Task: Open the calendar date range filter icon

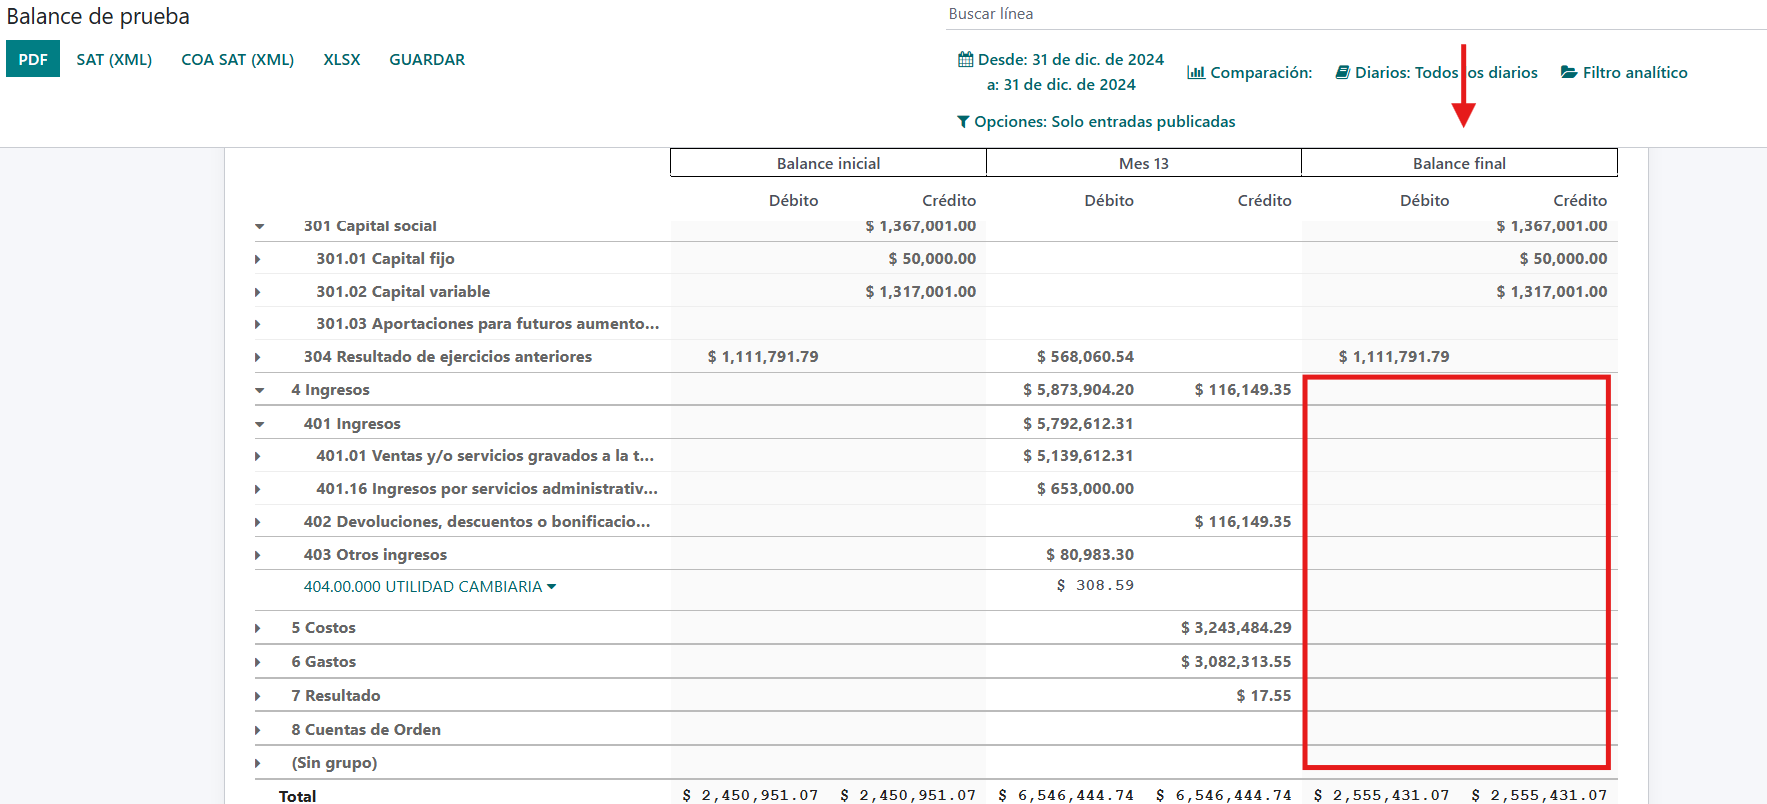Action: pos(965,60)
